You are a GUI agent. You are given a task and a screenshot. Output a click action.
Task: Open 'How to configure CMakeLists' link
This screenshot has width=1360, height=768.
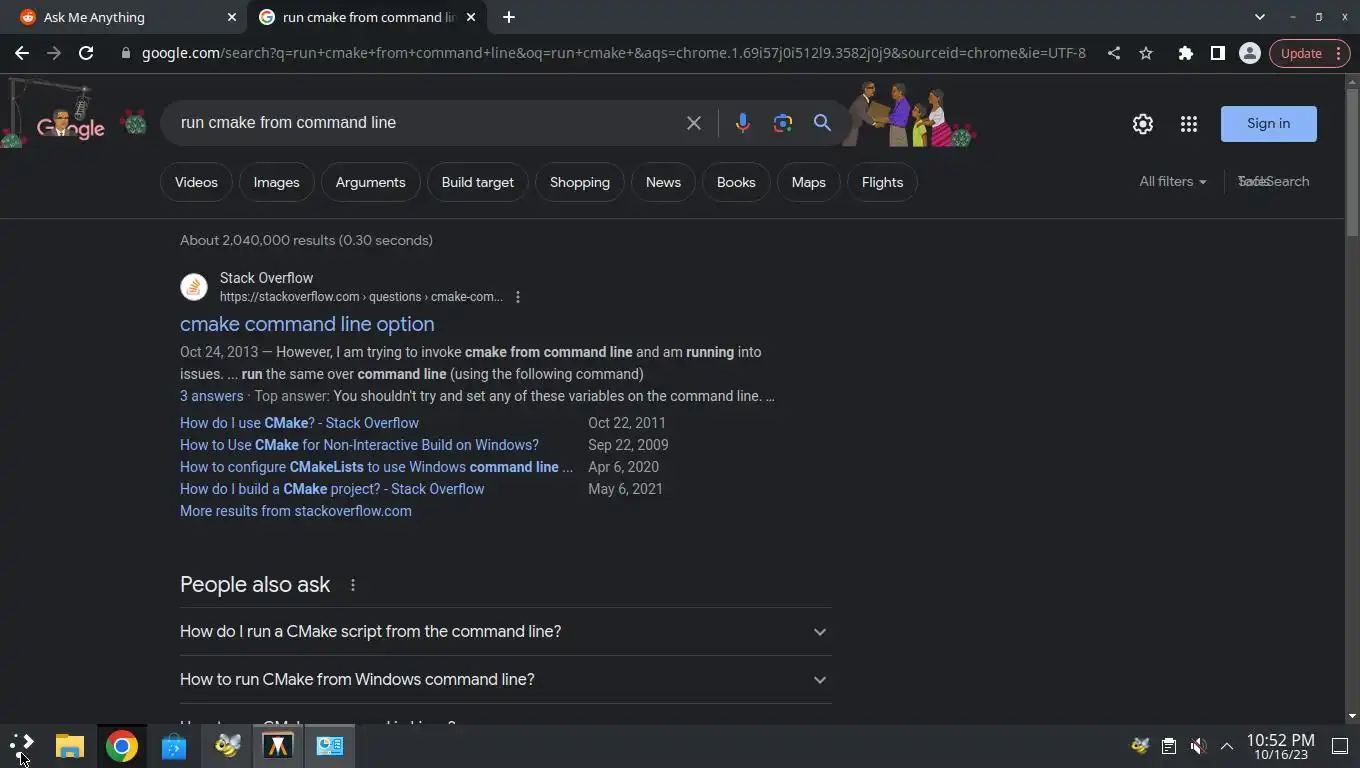click(x=376, y=467)
